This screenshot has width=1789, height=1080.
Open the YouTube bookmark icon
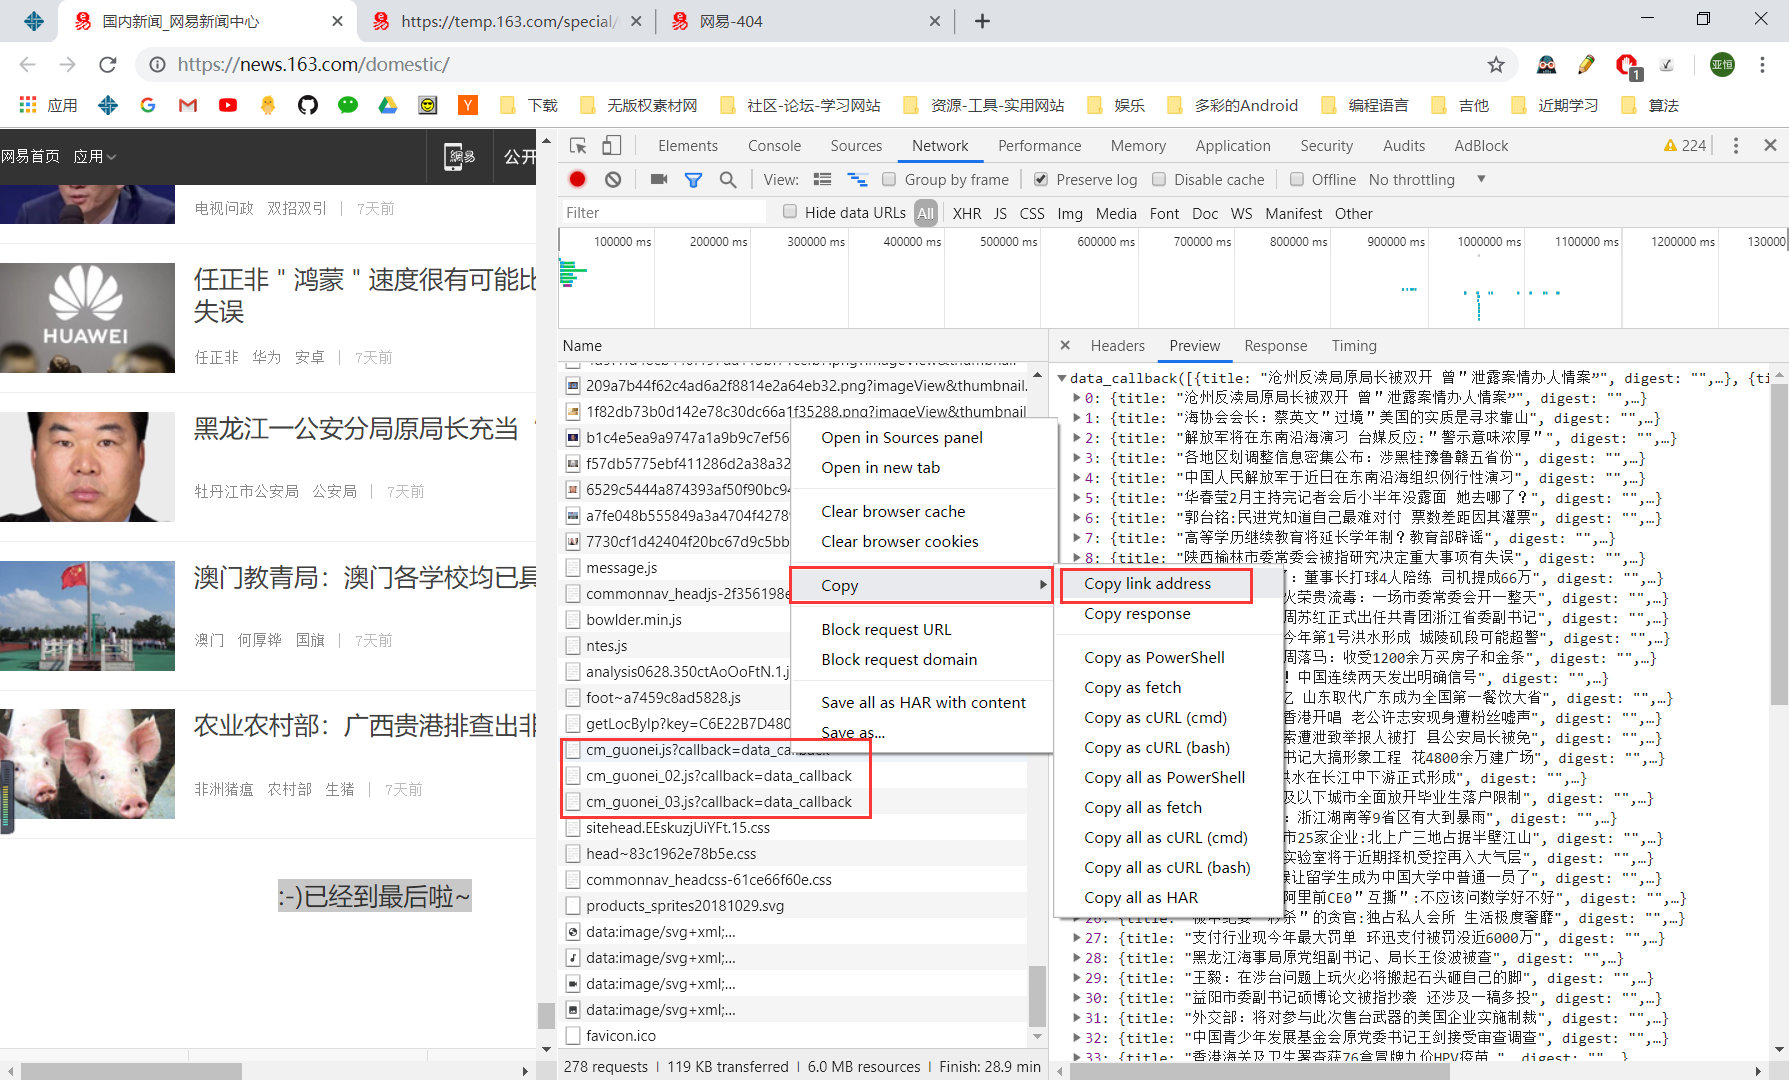[228, 105]
